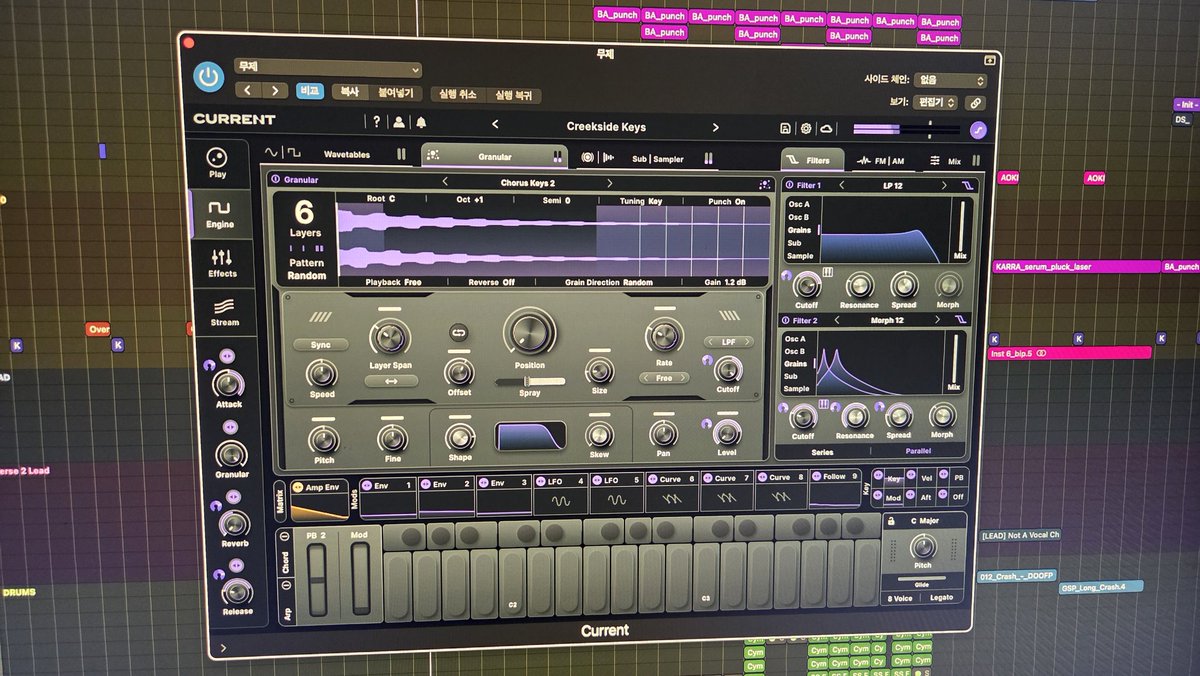Click mod assign icon on Reverb macro

pyautogui.click(x=232, y=496)
